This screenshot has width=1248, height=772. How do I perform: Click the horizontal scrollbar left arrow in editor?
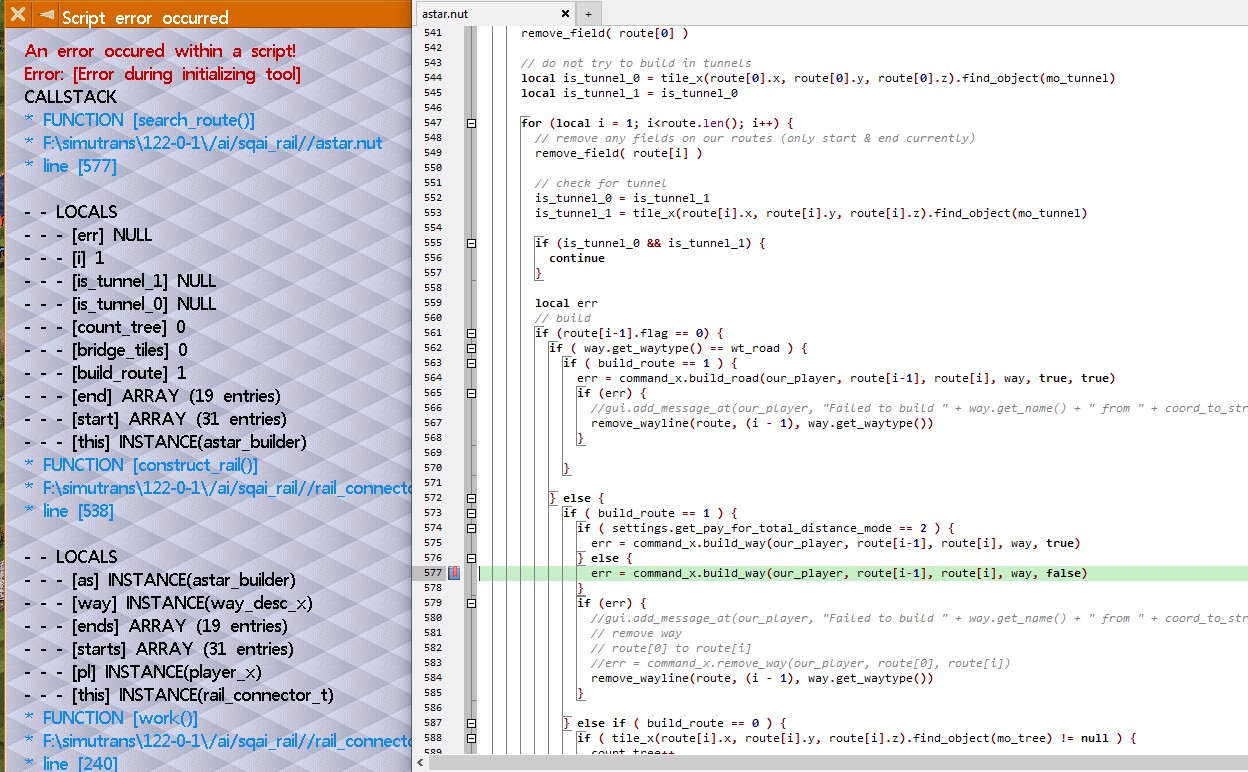tap(422, 763)
